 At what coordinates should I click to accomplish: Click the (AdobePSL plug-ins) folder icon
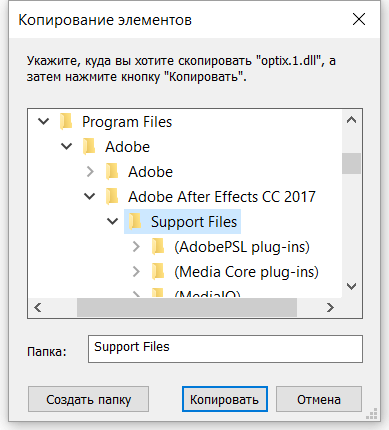pyautogui.click(x=158, y=247)
